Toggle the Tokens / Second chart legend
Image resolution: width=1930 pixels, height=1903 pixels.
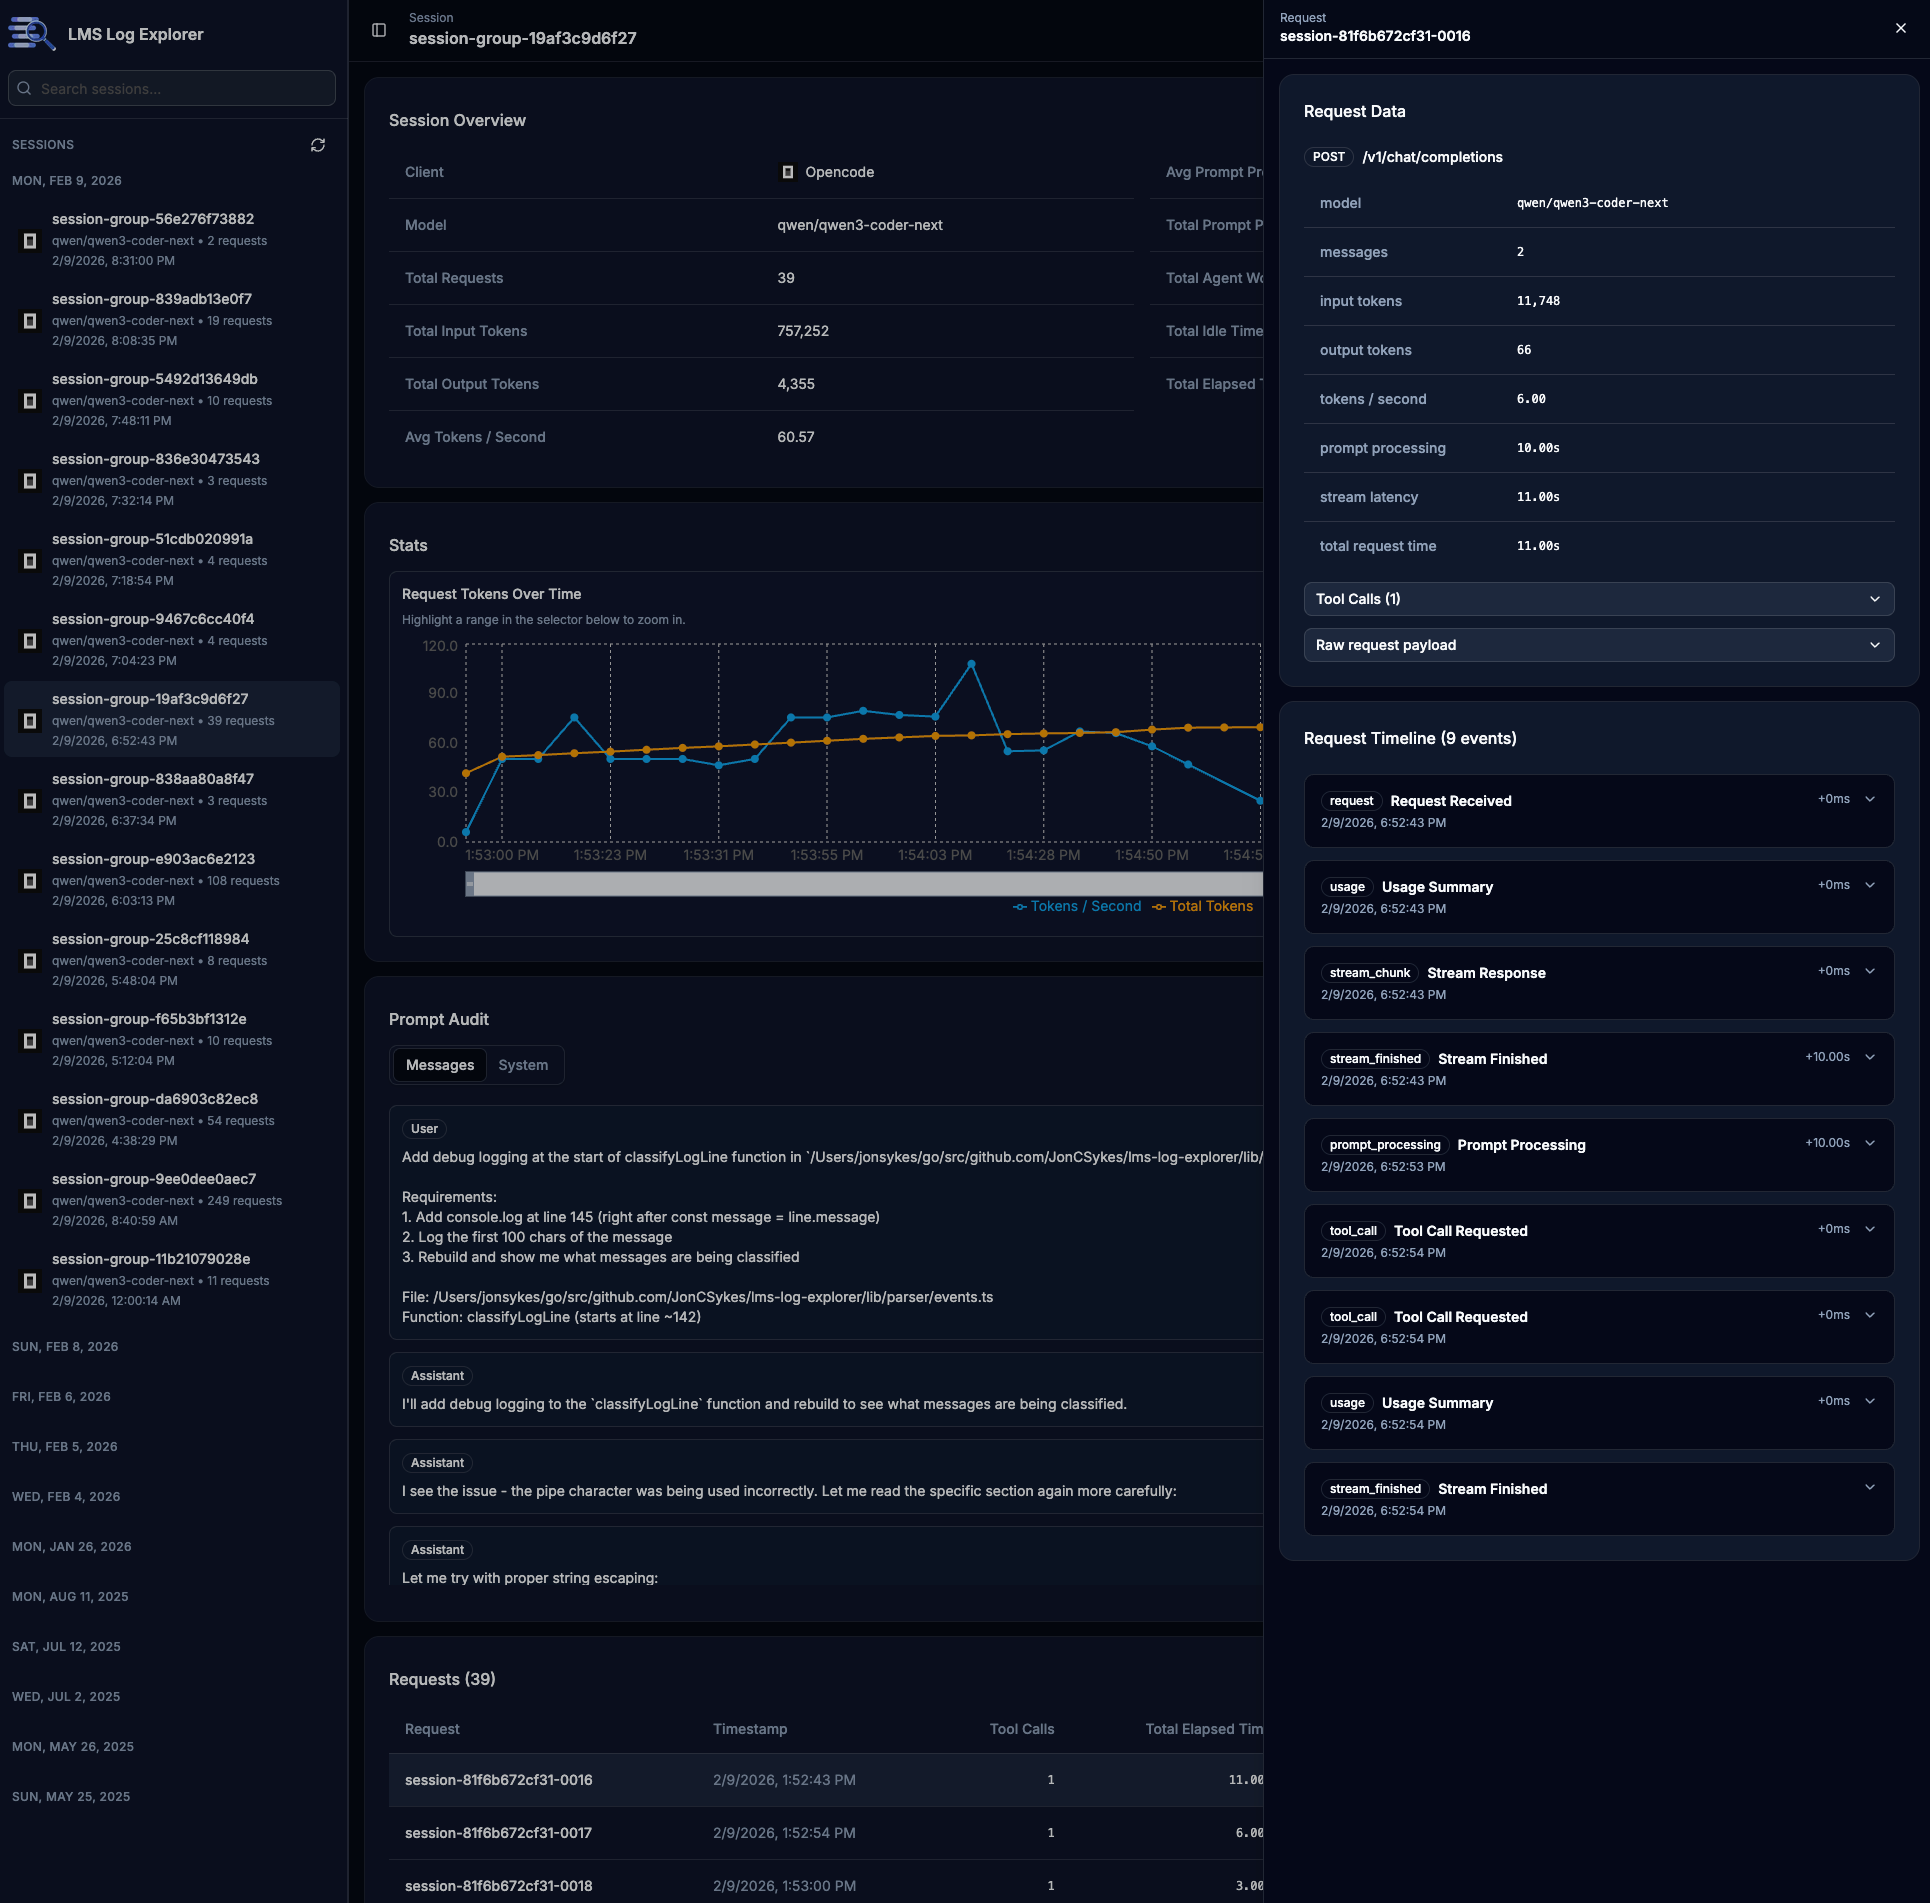click(x=1077, y=906)
